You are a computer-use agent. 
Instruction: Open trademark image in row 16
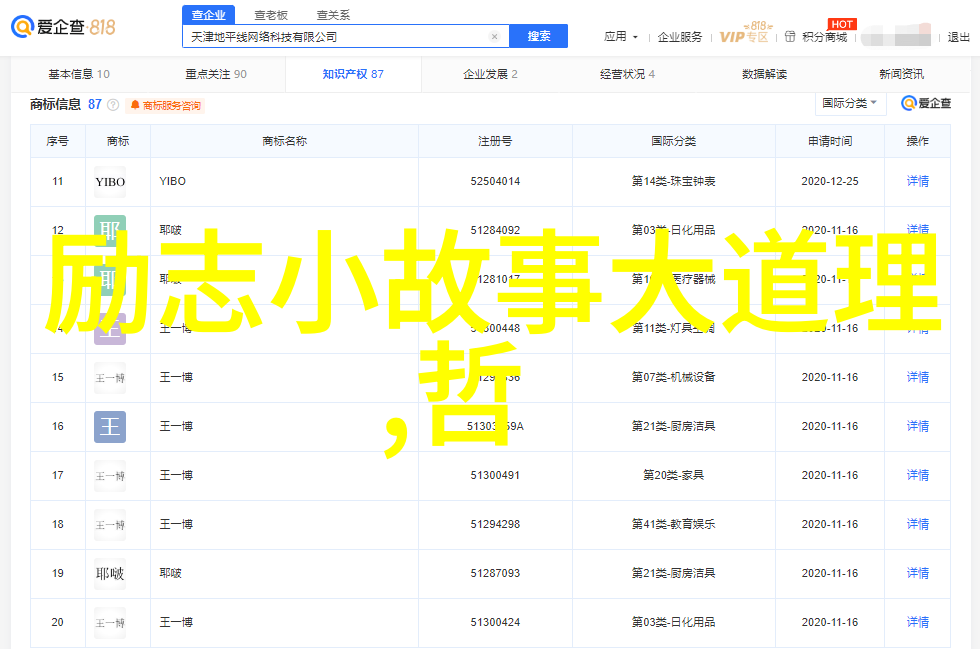tap(110, 426)
